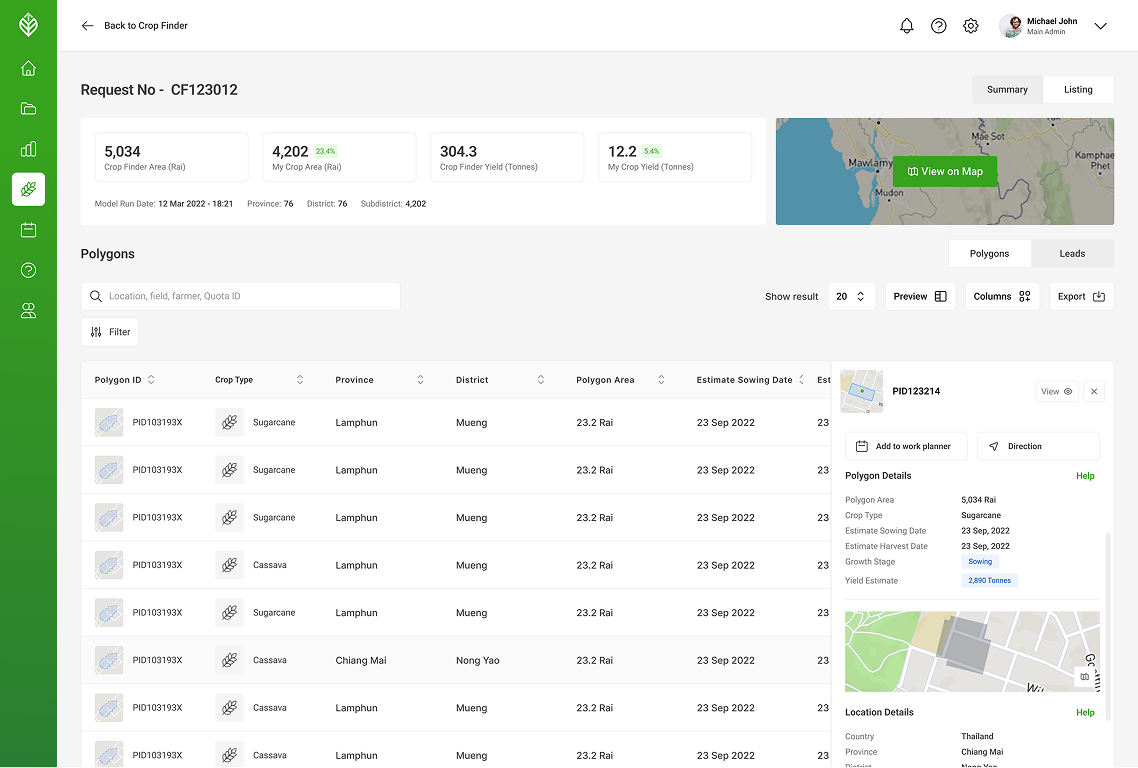Open help question mark in header
This screenshot has width=1138, height=768.
[x=938, y=26]
